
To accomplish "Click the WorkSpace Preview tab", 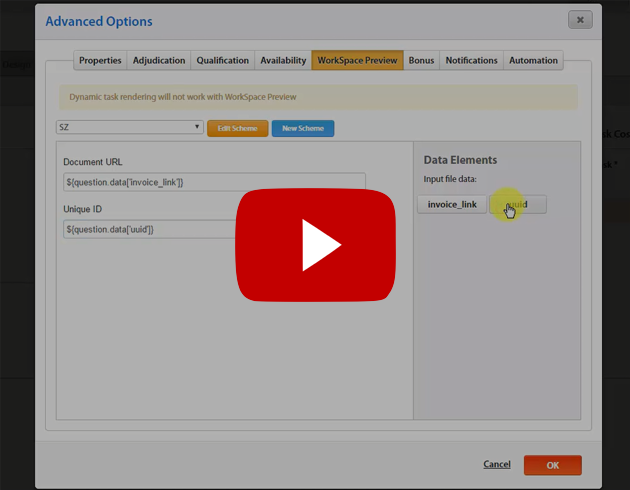I will (x=357, y=60).
